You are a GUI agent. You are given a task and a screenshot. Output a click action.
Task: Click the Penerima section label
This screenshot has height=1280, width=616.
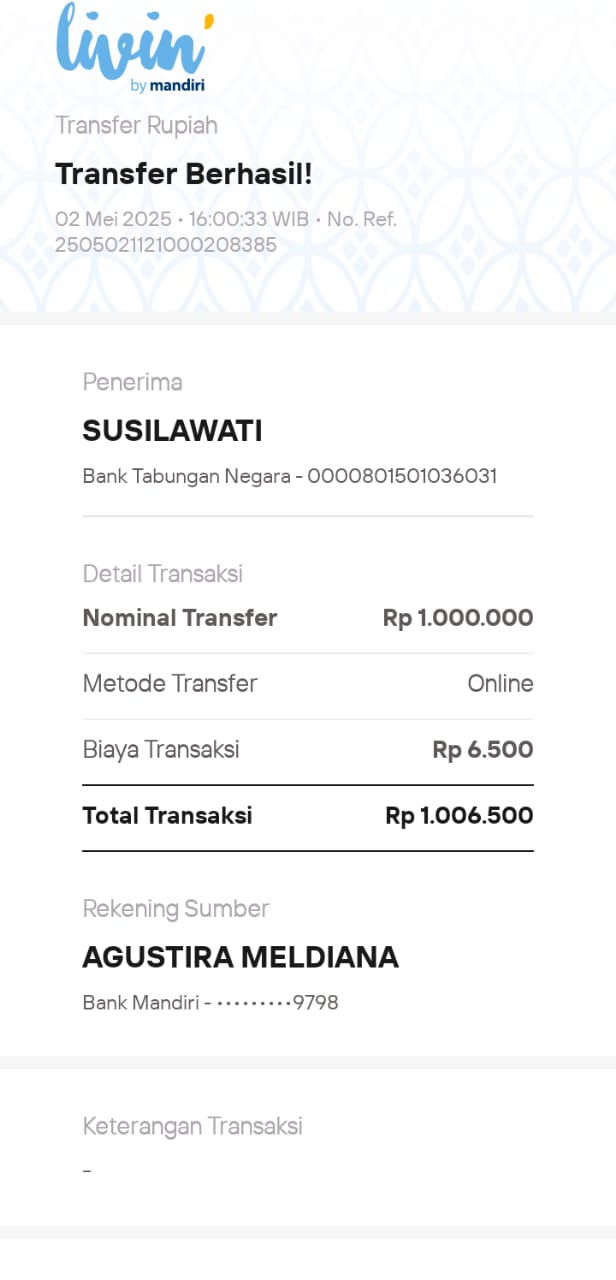[x=132, y=382]
